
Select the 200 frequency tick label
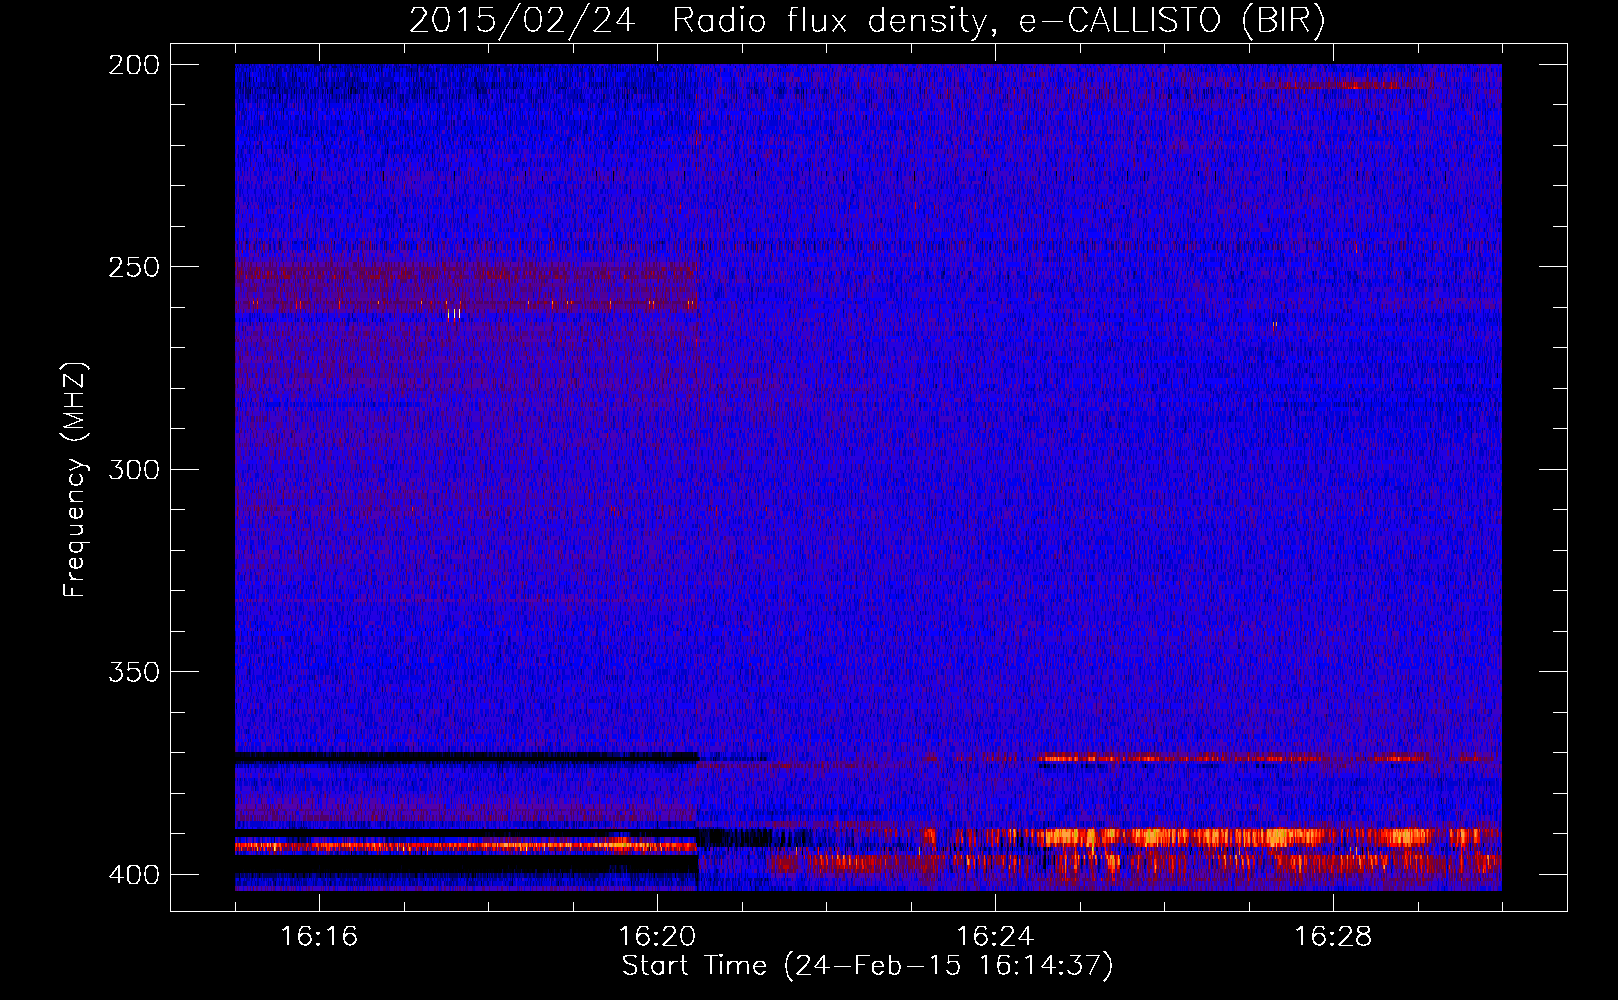click(x=134, y=65)
